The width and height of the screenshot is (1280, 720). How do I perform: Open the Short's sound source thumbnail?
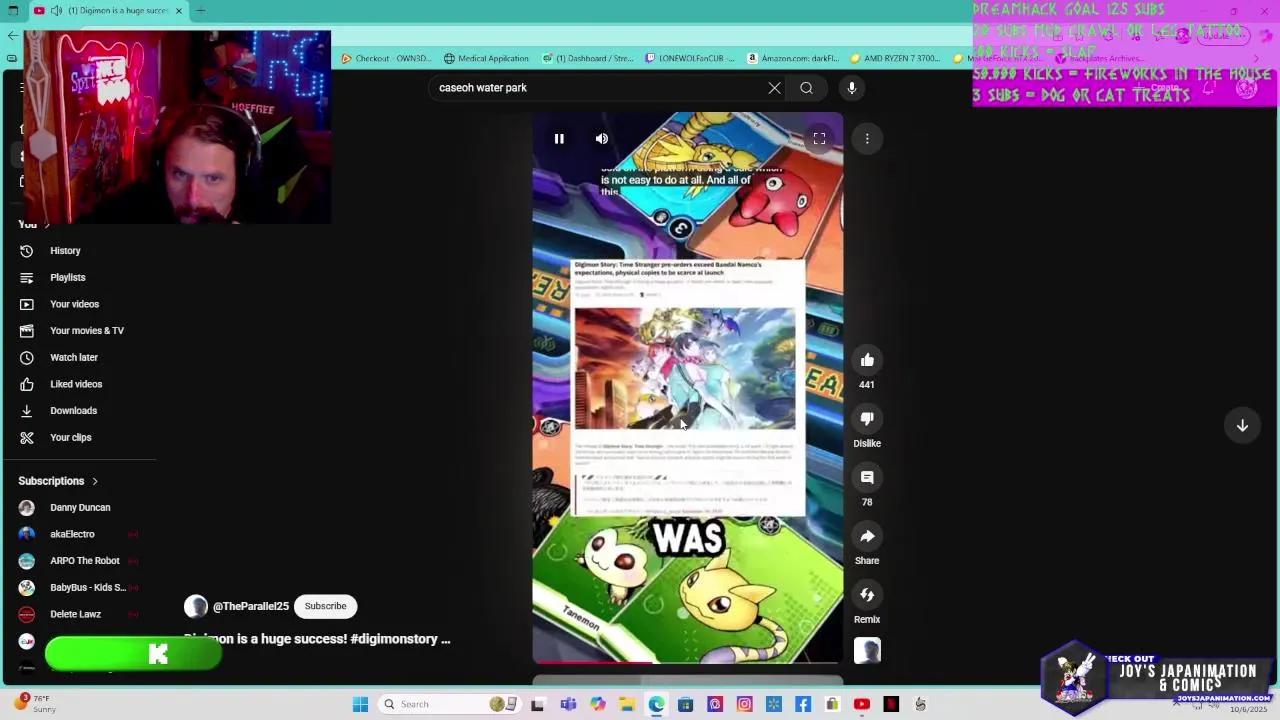click(x=867, y=650)
